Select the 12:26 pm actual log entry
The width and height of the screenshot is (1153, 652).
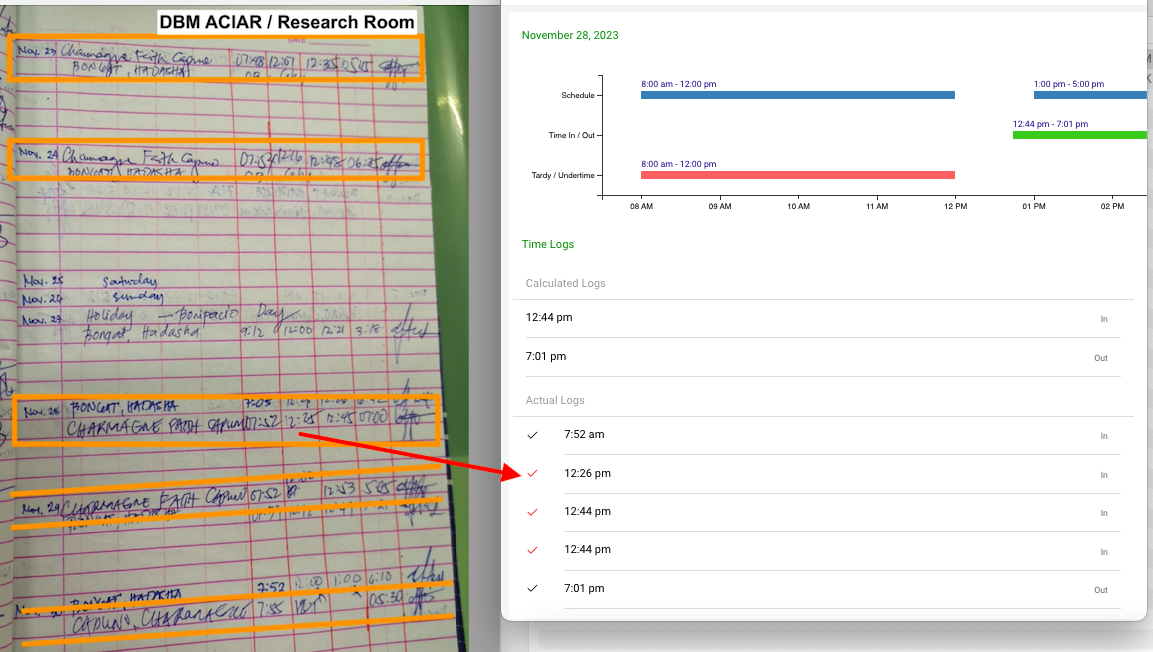pos(587,474)
